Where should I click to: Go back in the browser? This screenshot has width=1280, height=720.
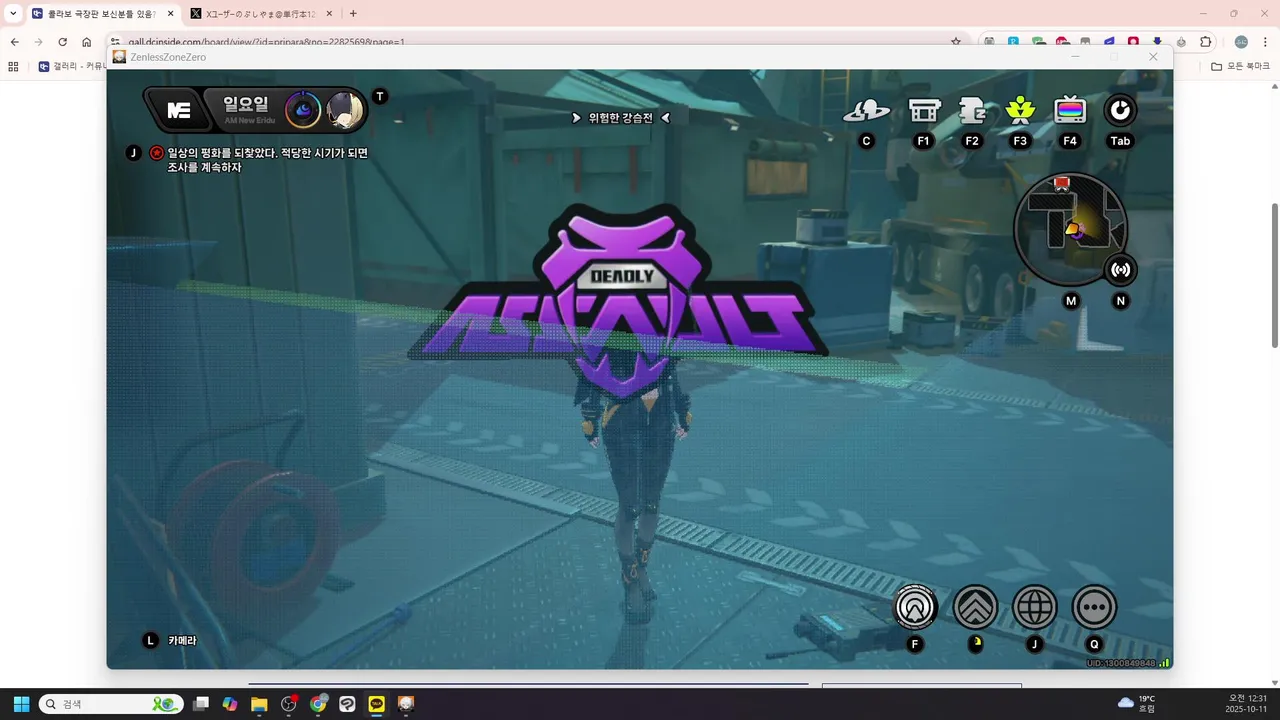[x=14, y=42]
